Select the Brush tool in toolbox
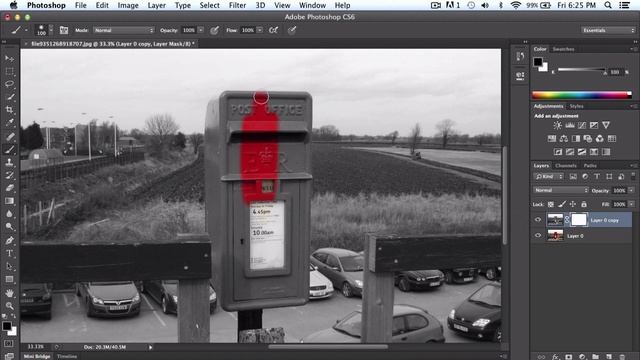This screenshot has width=640, height=360. coord(9,149)
